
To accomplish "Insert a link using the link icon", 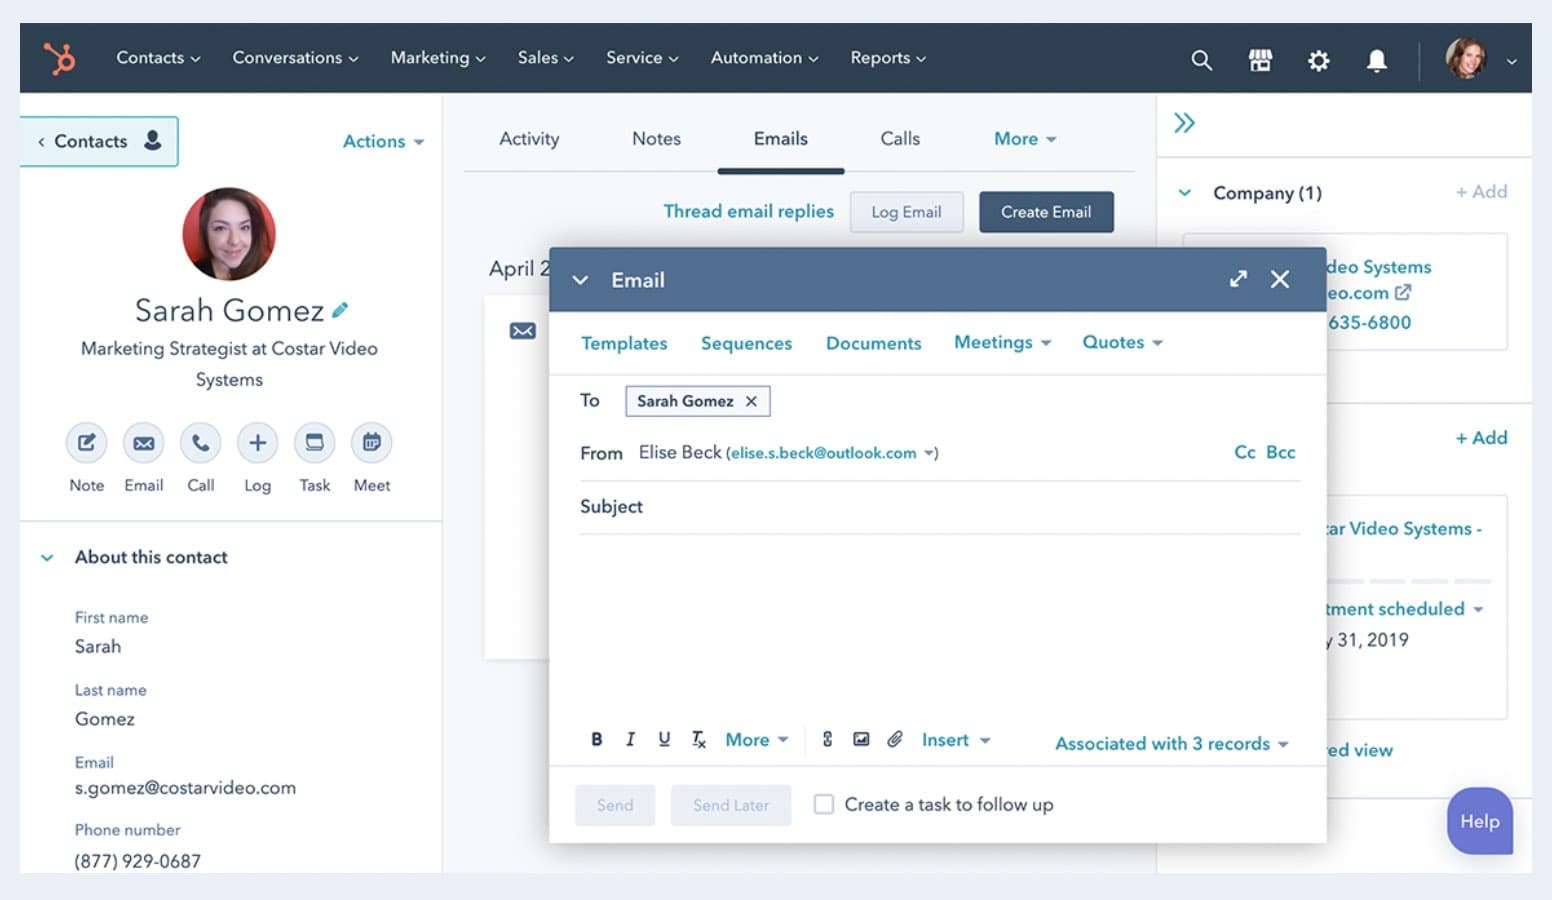I will (x=827, y=739).
